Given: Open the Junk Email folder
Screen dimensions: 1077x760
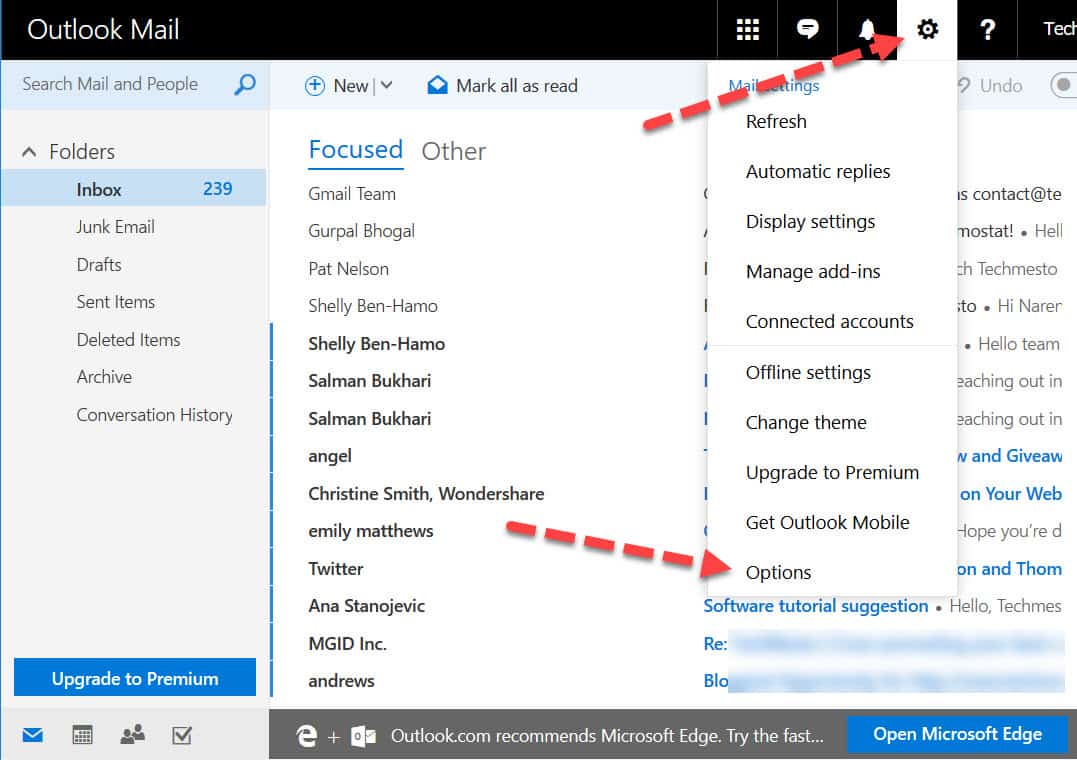Looking at the screenshot, I should click(x=115, y=227).
